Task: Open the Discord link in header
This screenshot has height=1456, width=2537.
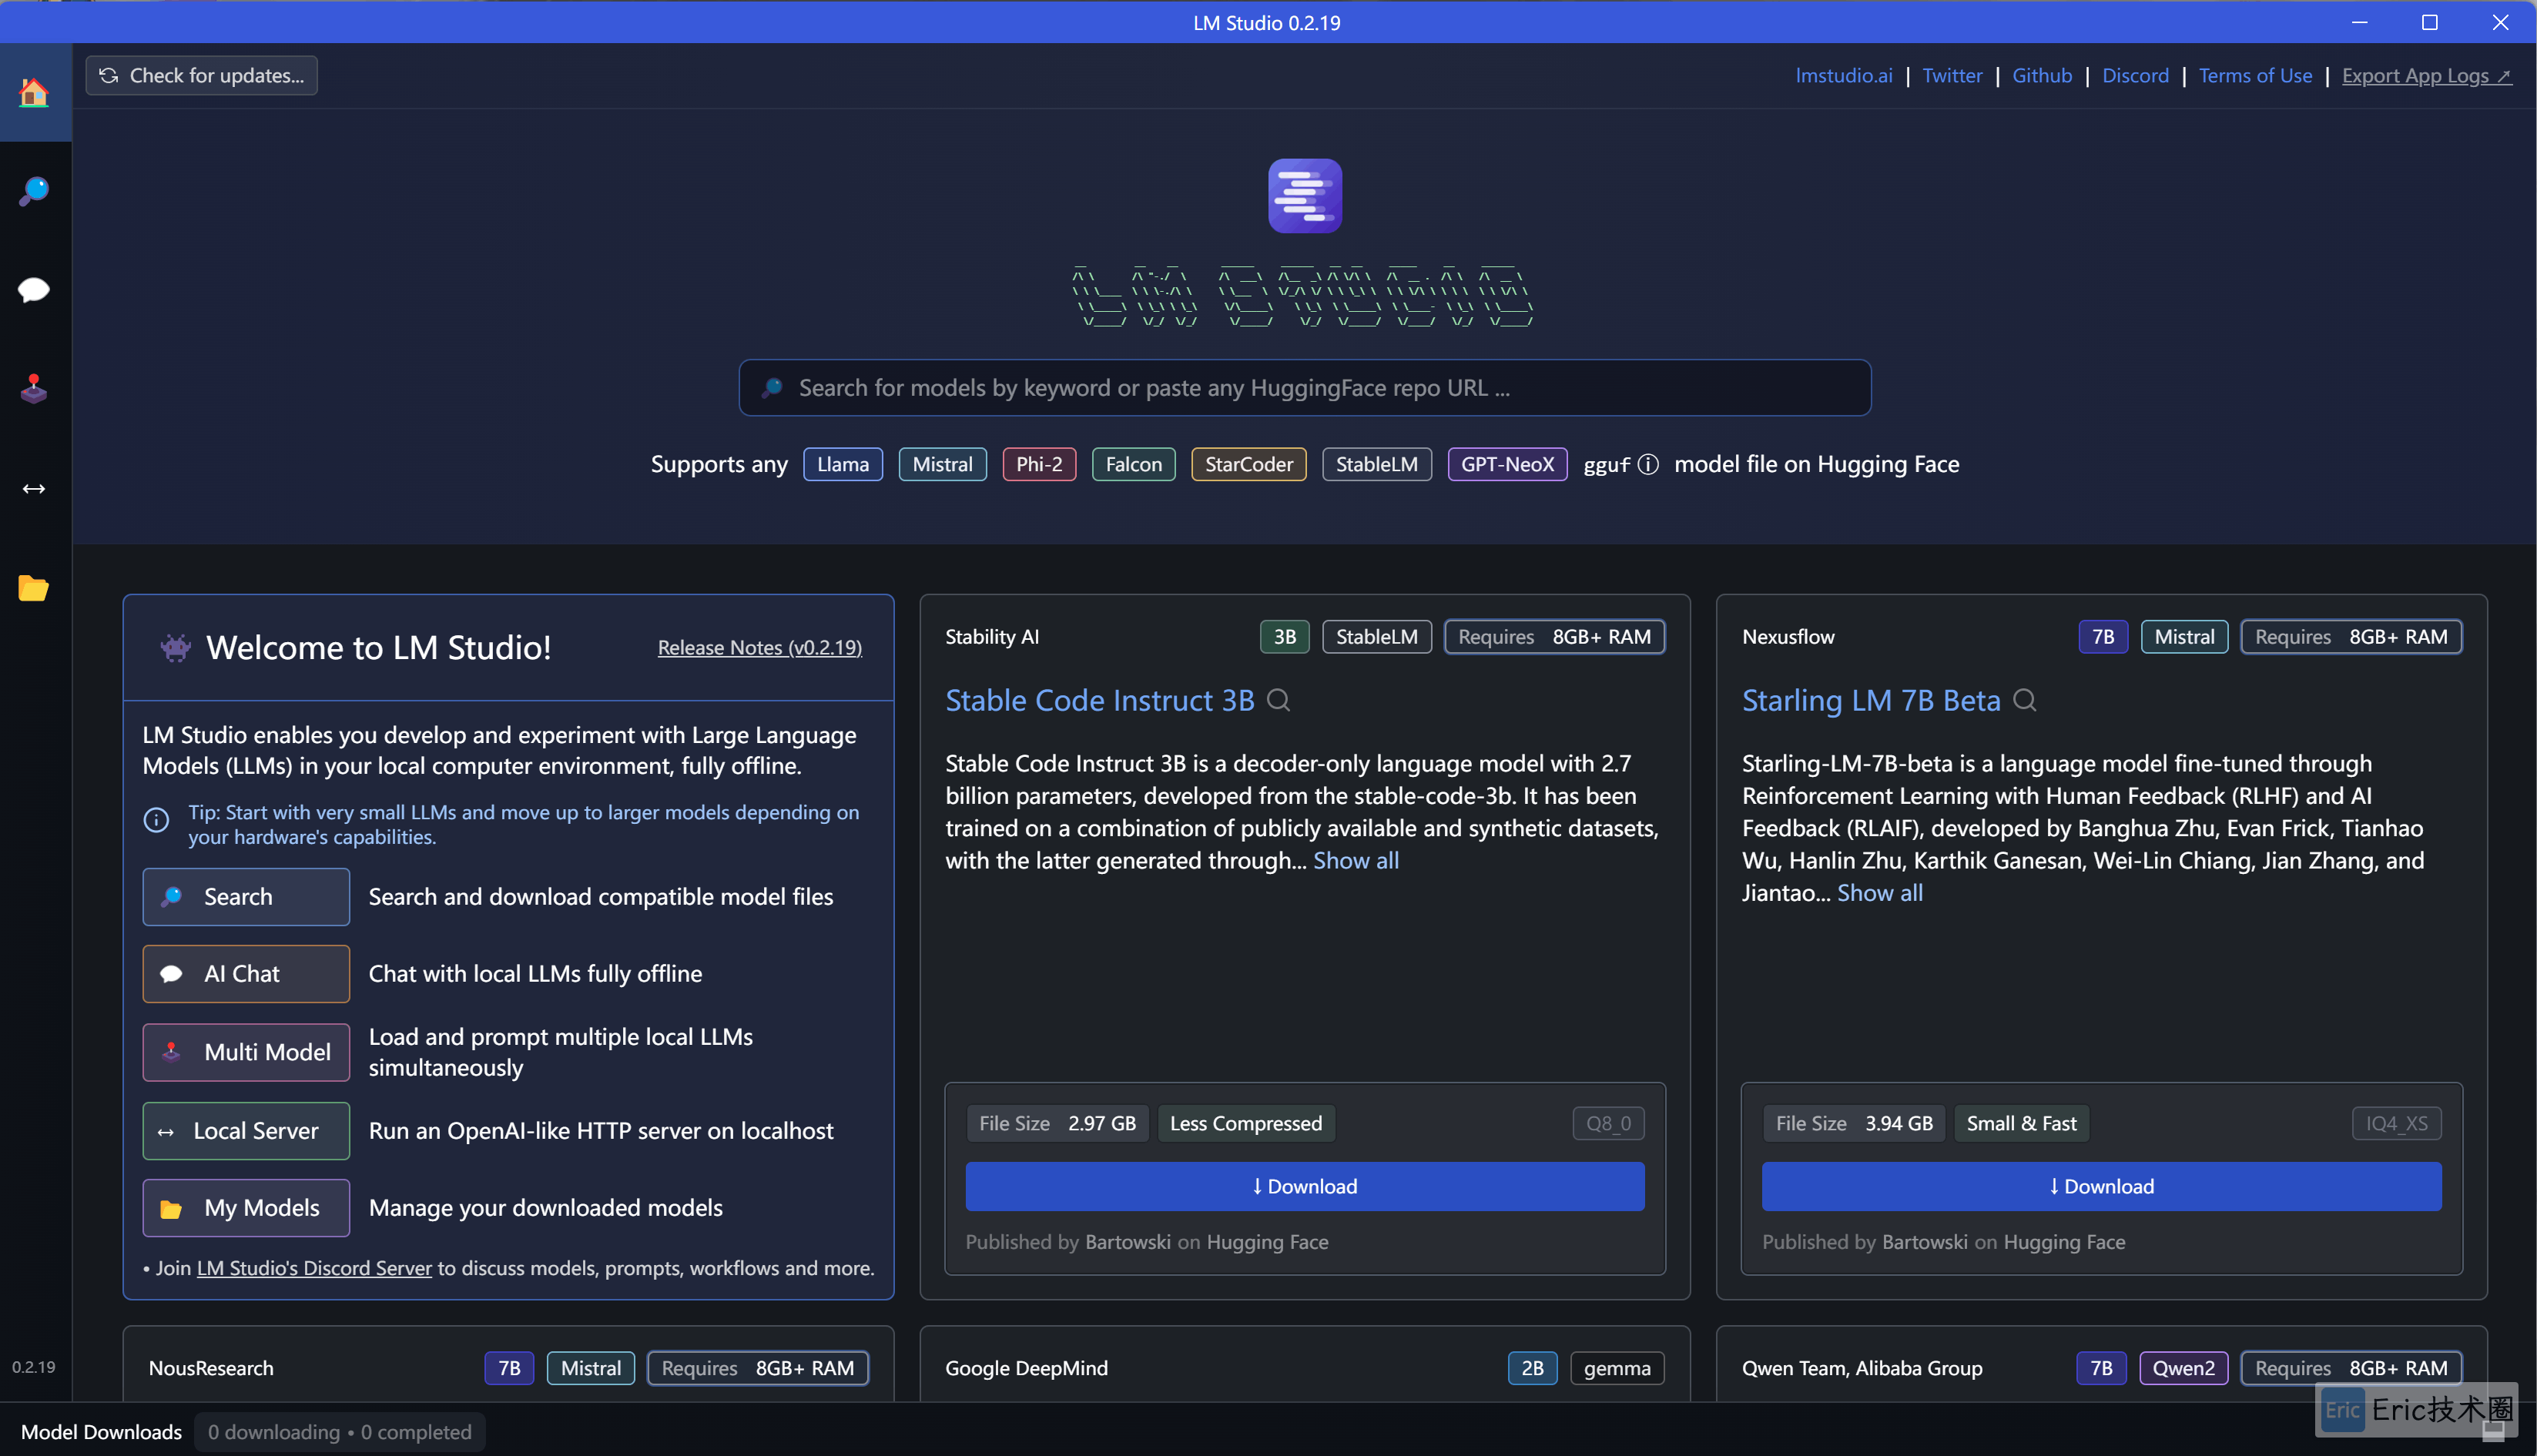Action: coord(2135,75)
